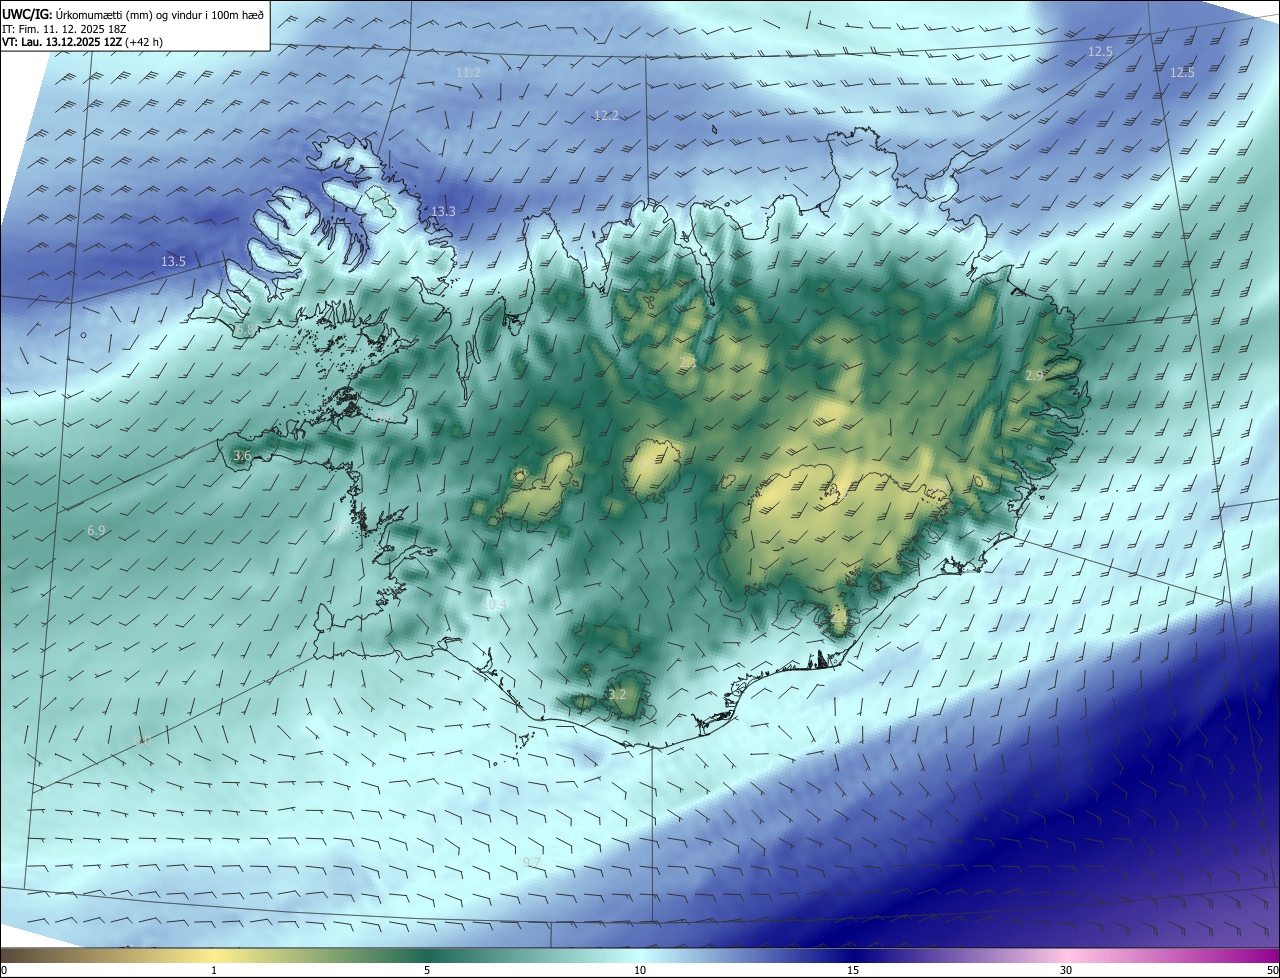Click the color scale tick label 0
This screenshot has height=978, width=1280.
tap(4, 970)
